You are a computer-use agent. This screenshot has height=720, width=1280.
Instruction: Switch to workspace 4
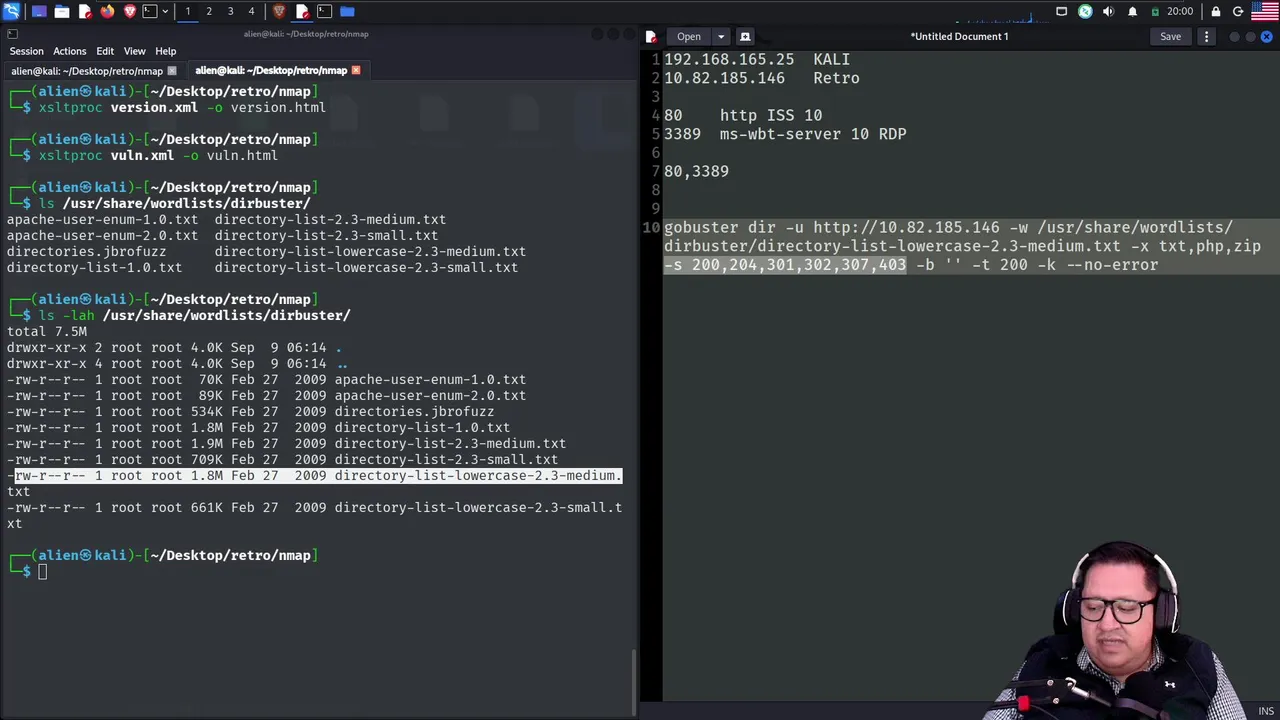[251, 11]
